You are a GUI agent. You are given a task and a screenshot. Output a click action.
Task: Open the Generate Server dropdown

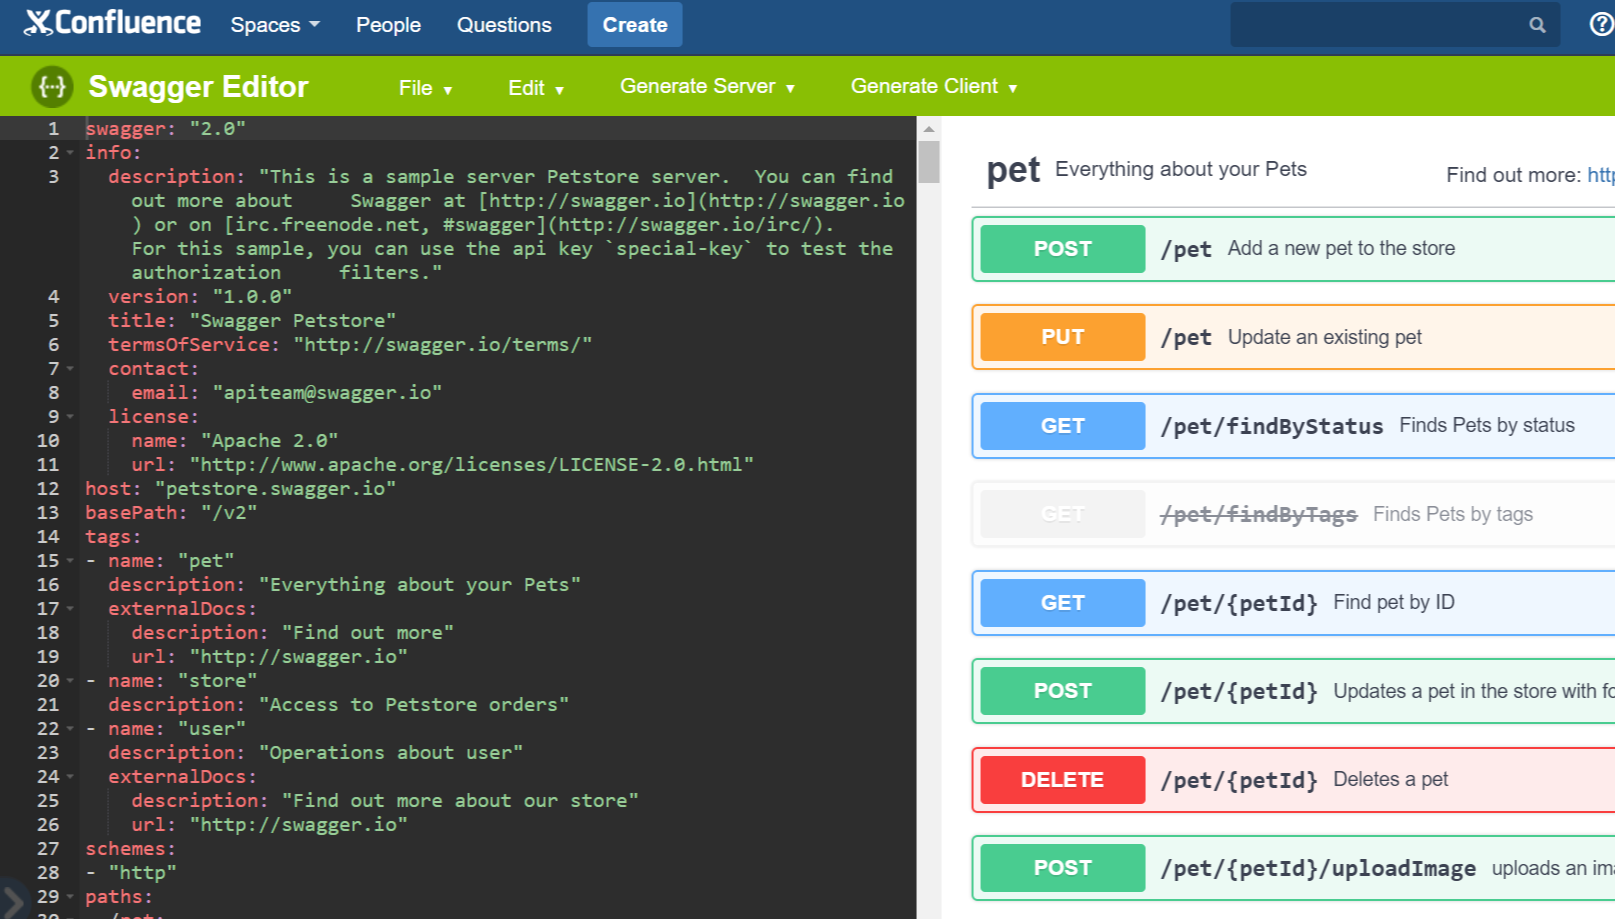[x=707, y=87]
